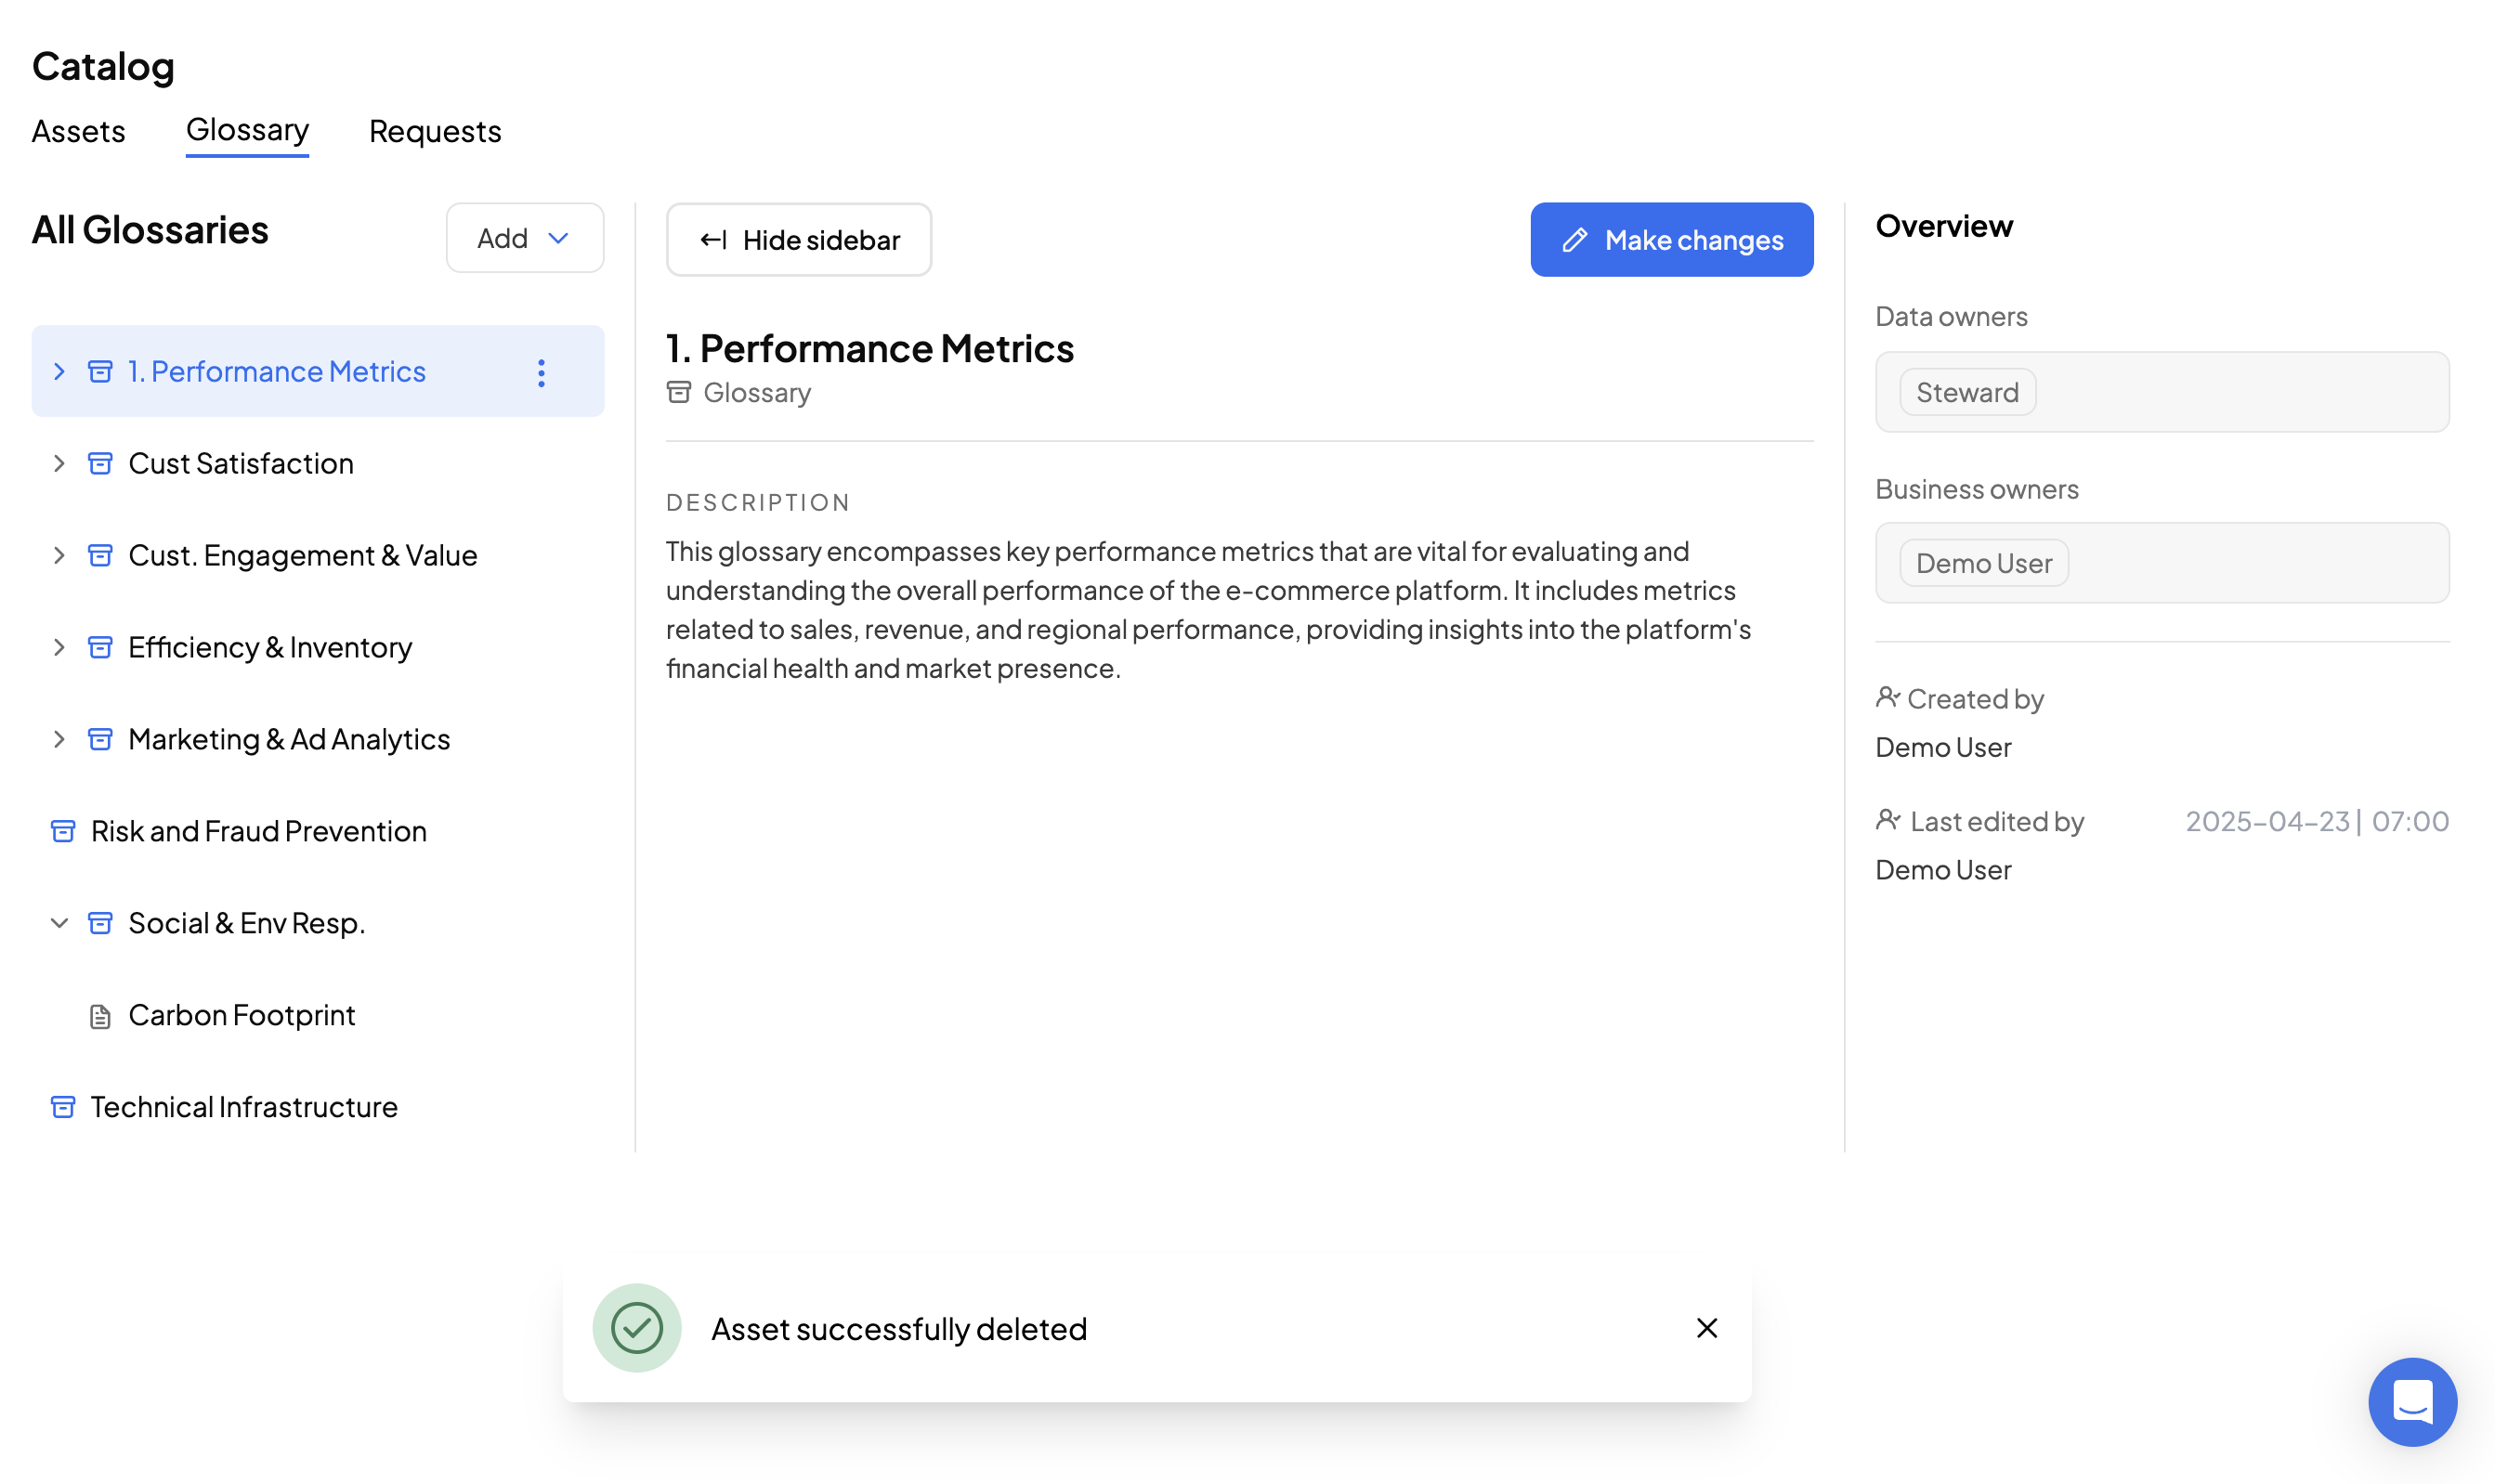Open the three-dot menu for Performance Metrics

coord(541,373)
